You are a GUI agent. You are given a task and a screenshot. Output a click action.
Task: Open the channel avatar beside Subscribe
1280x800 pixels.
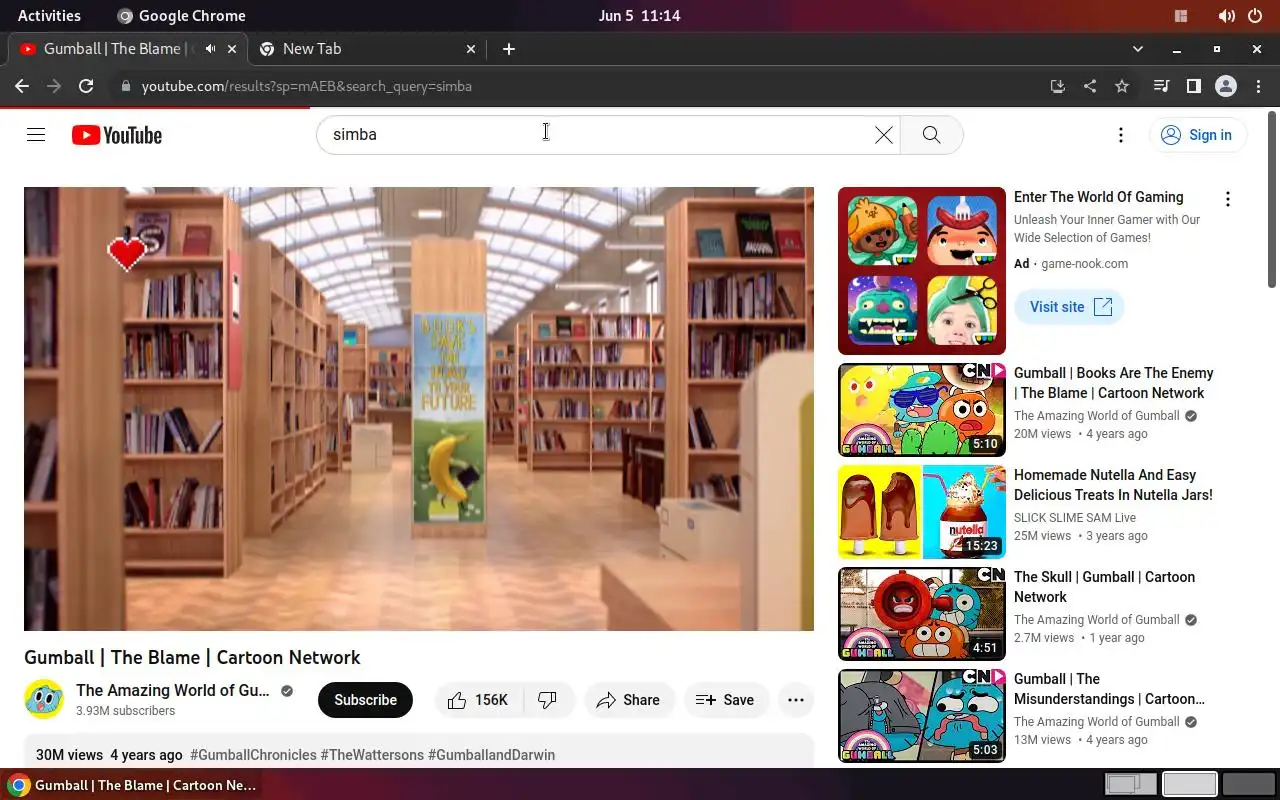(44, 700)
